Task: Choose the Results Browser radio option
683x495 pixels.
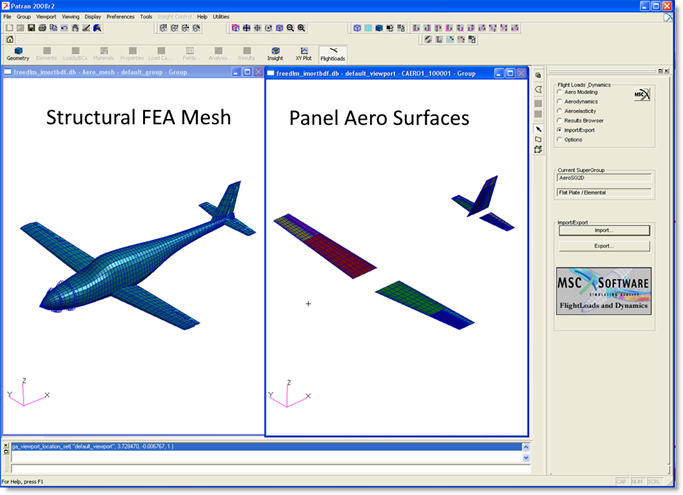Action: point(560,120)
